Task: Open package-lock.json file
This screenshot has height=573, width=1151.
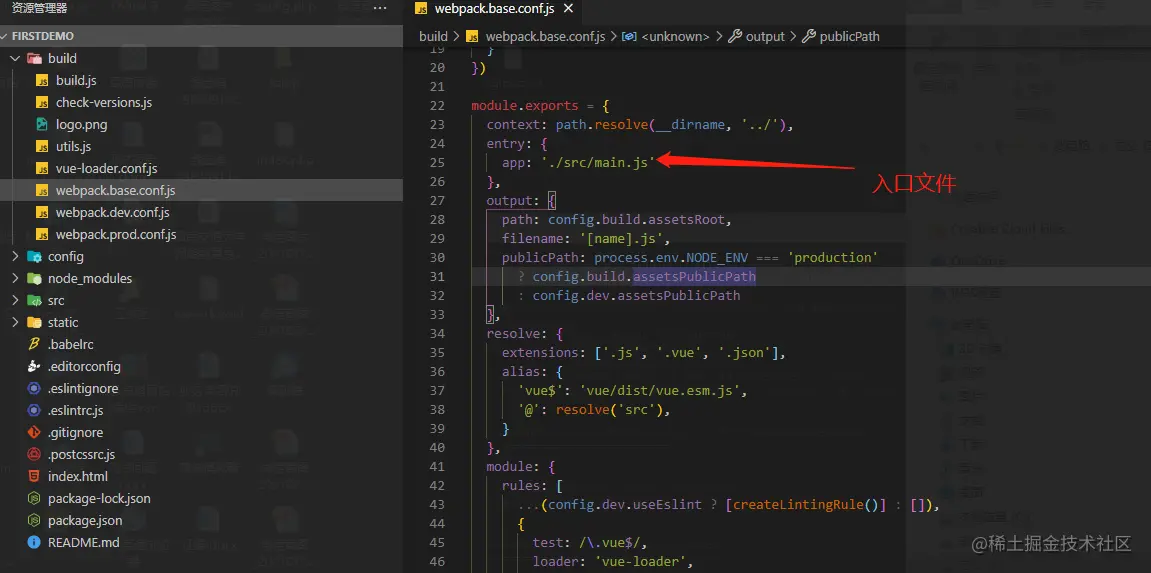Action: 99,498
